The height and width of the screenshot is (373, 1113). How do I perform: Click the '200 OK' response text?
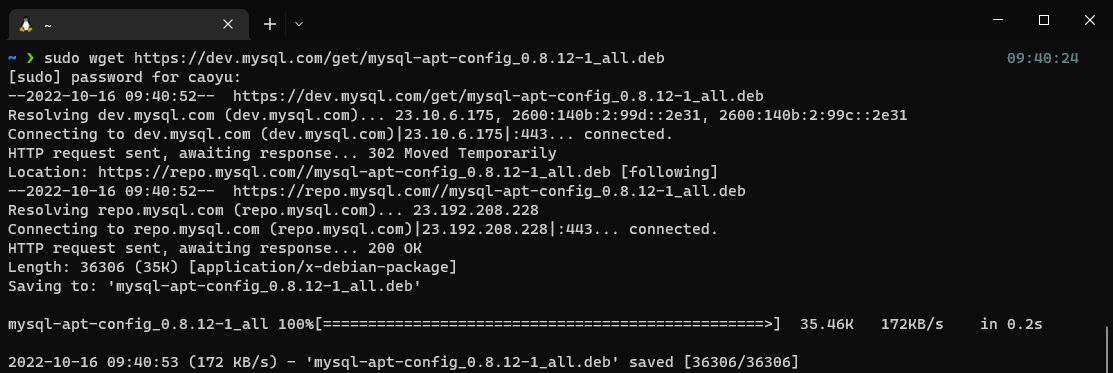pos(395,249)
